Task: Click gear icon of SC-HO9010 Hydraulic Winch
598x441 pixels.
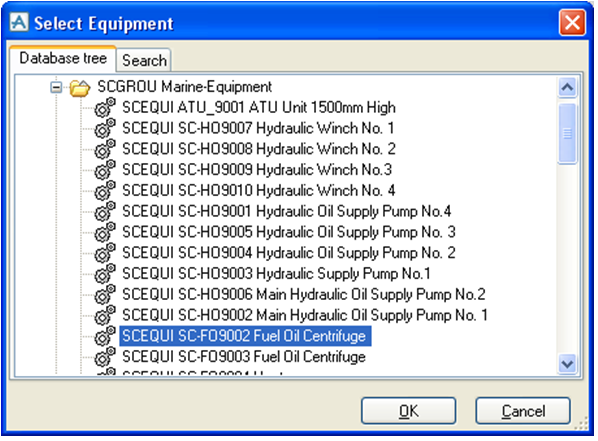Action: [105, 190]
